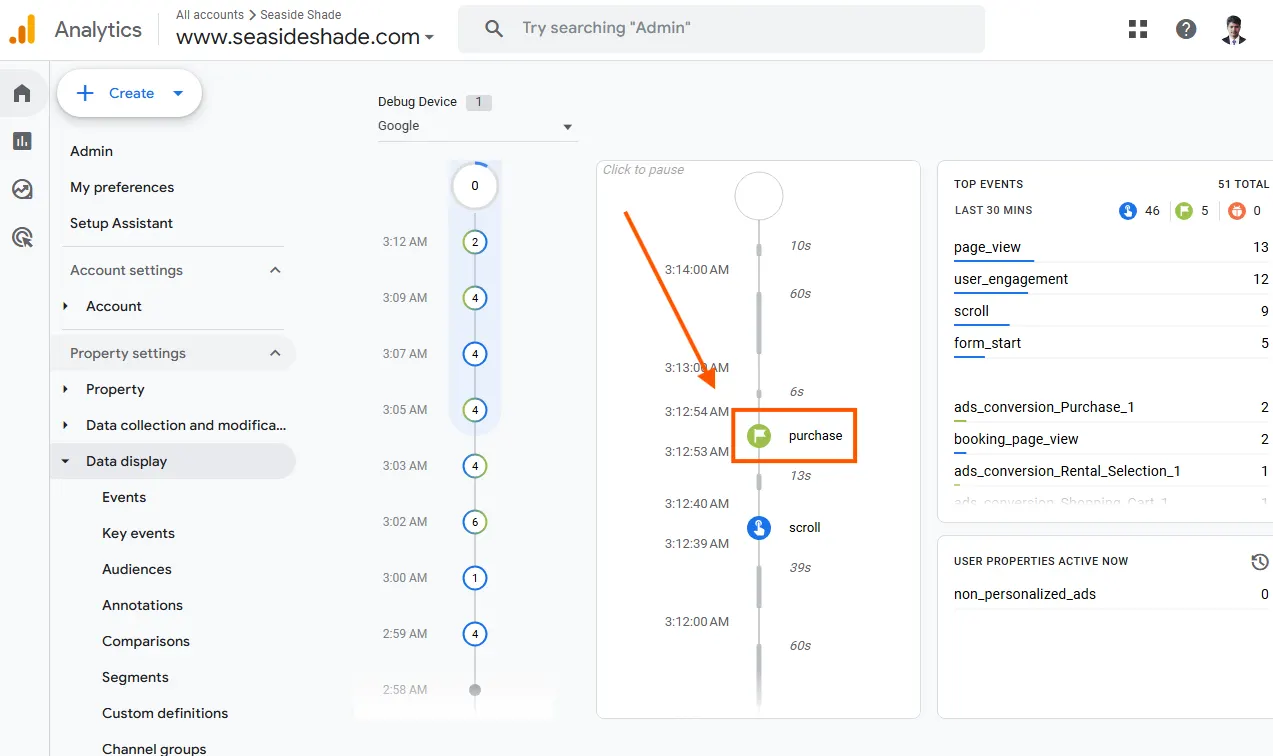Open My preferences
The image size is (1273, 756).
coord(122,187)
